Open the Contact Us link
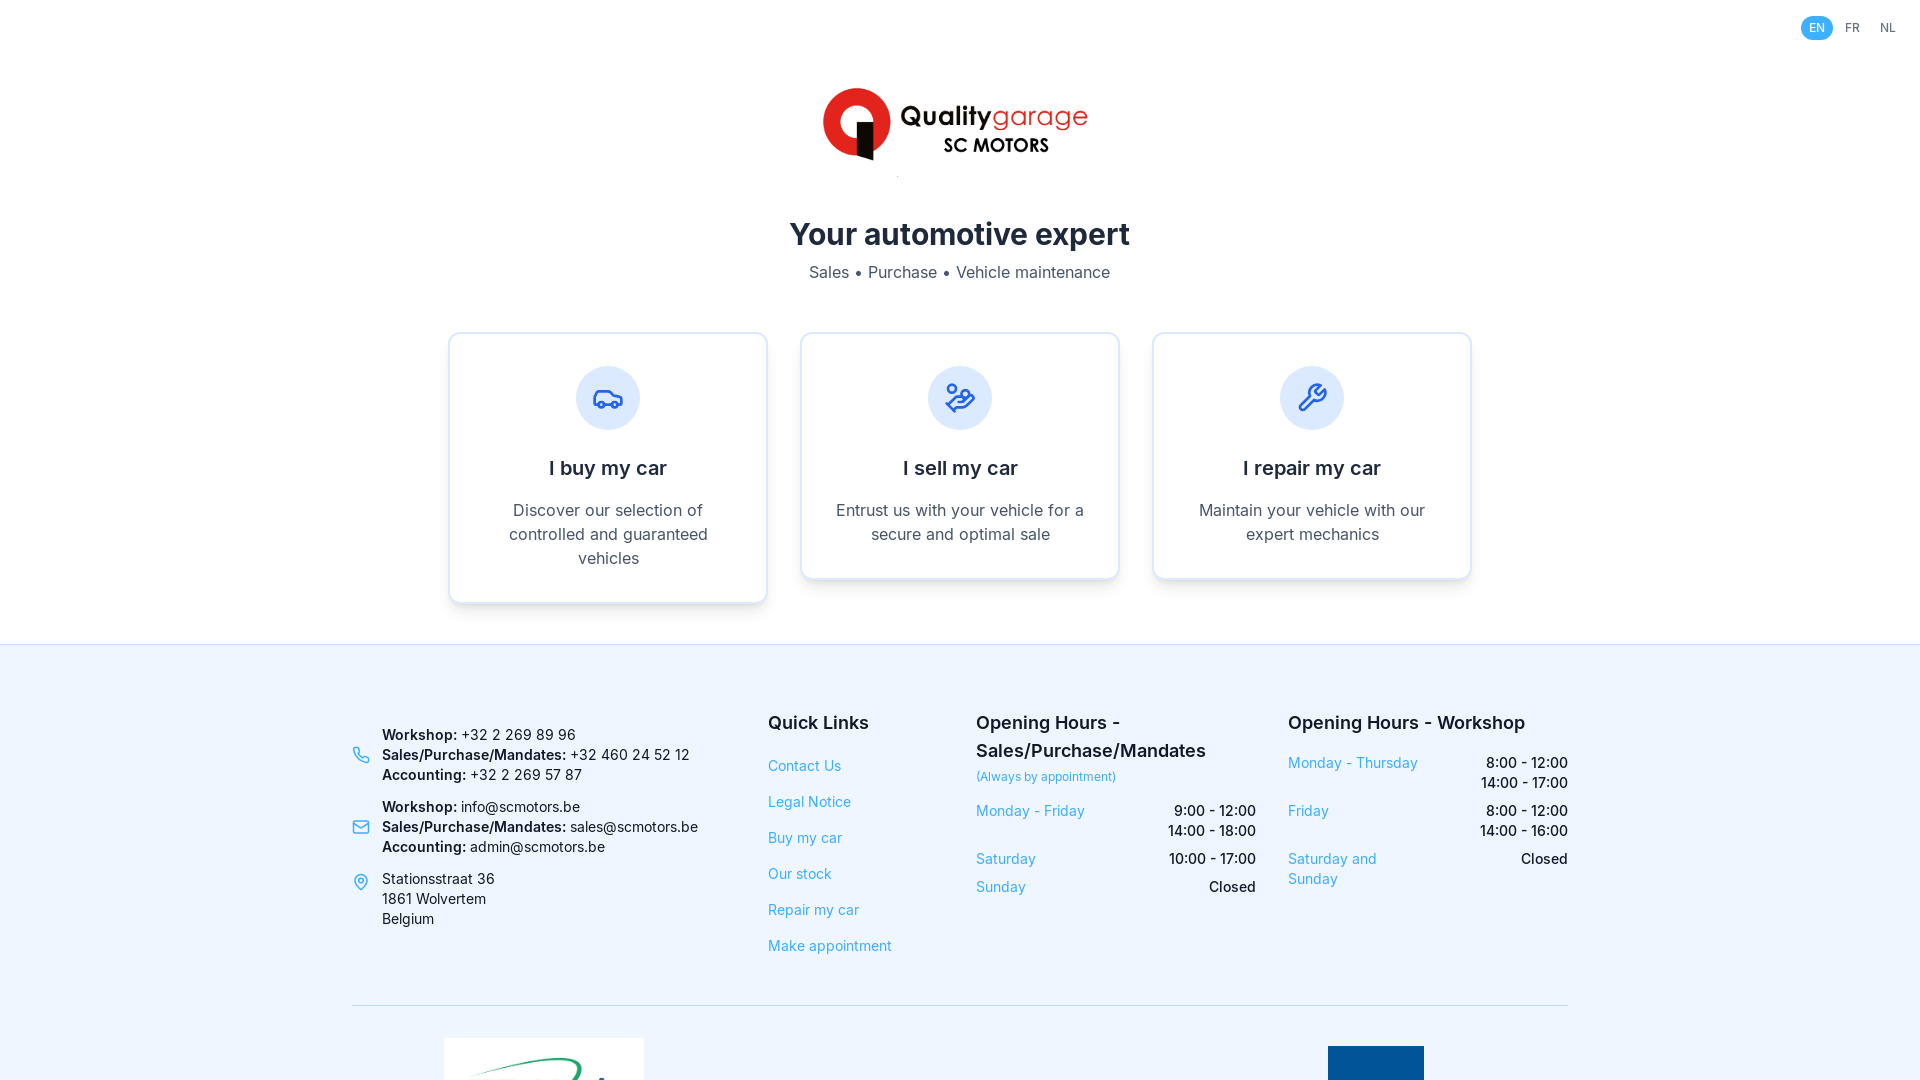 pos(804,766)
